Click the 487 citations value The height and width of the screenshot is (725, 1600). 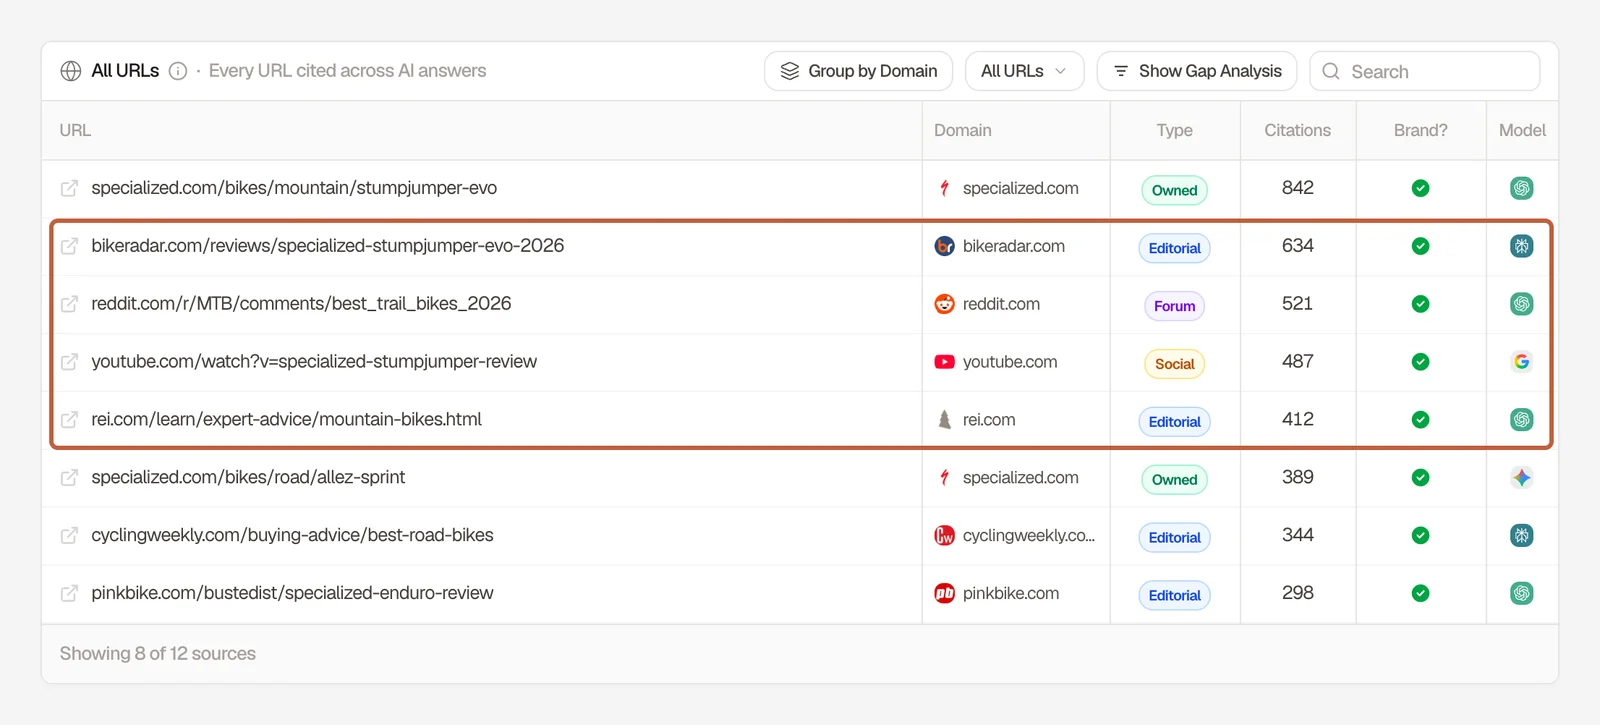(1297, 362)
